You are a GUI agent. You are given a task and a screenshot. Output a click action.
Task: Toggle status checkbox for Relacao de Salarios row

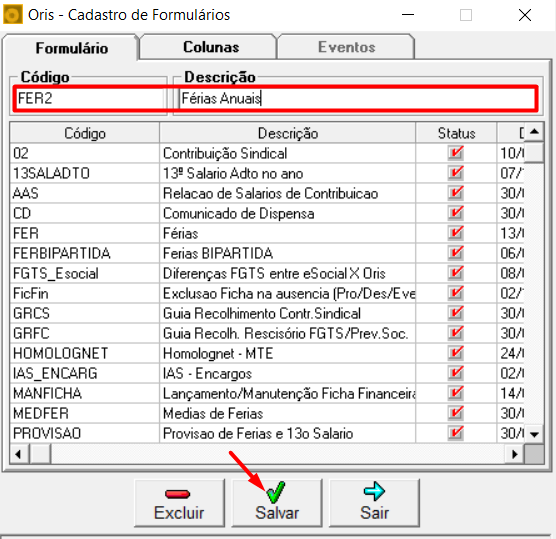(456, 193)
